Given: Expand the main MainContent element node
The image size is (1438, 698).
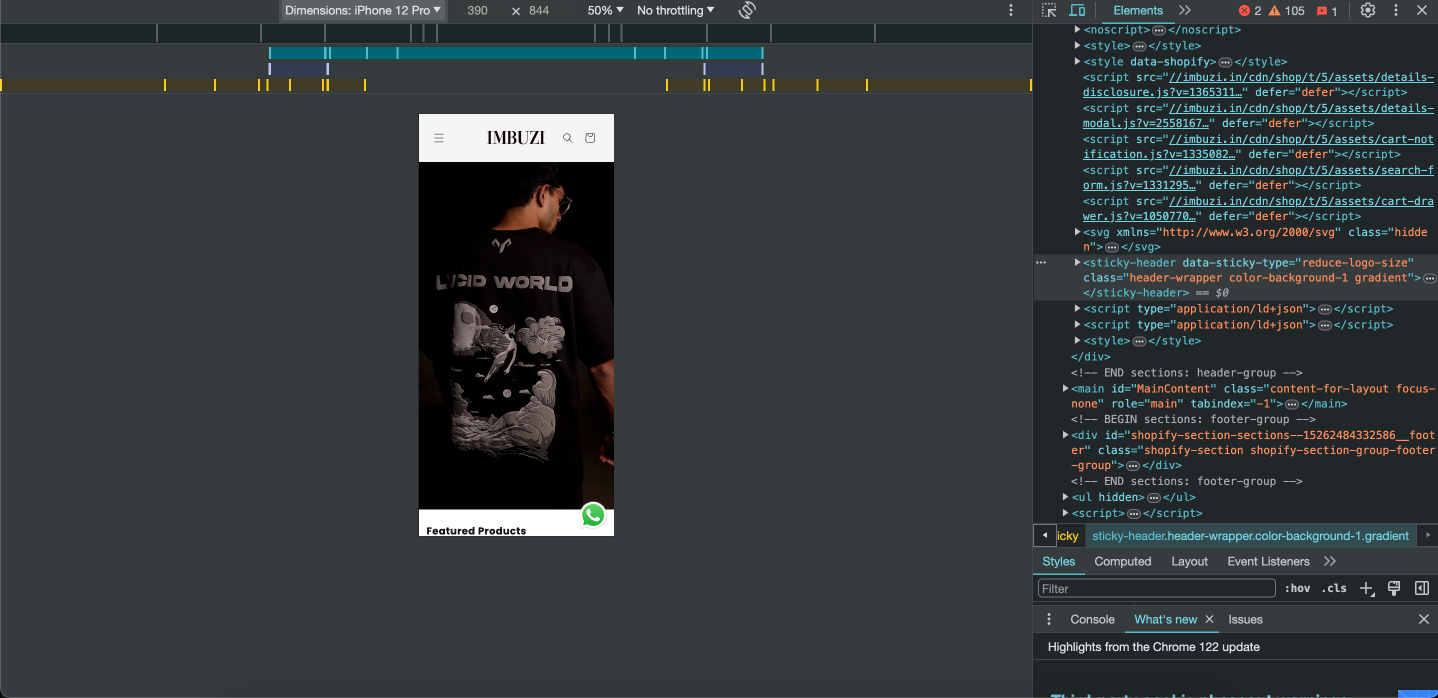Looking at the screenshot, I should pos(1066,388).
